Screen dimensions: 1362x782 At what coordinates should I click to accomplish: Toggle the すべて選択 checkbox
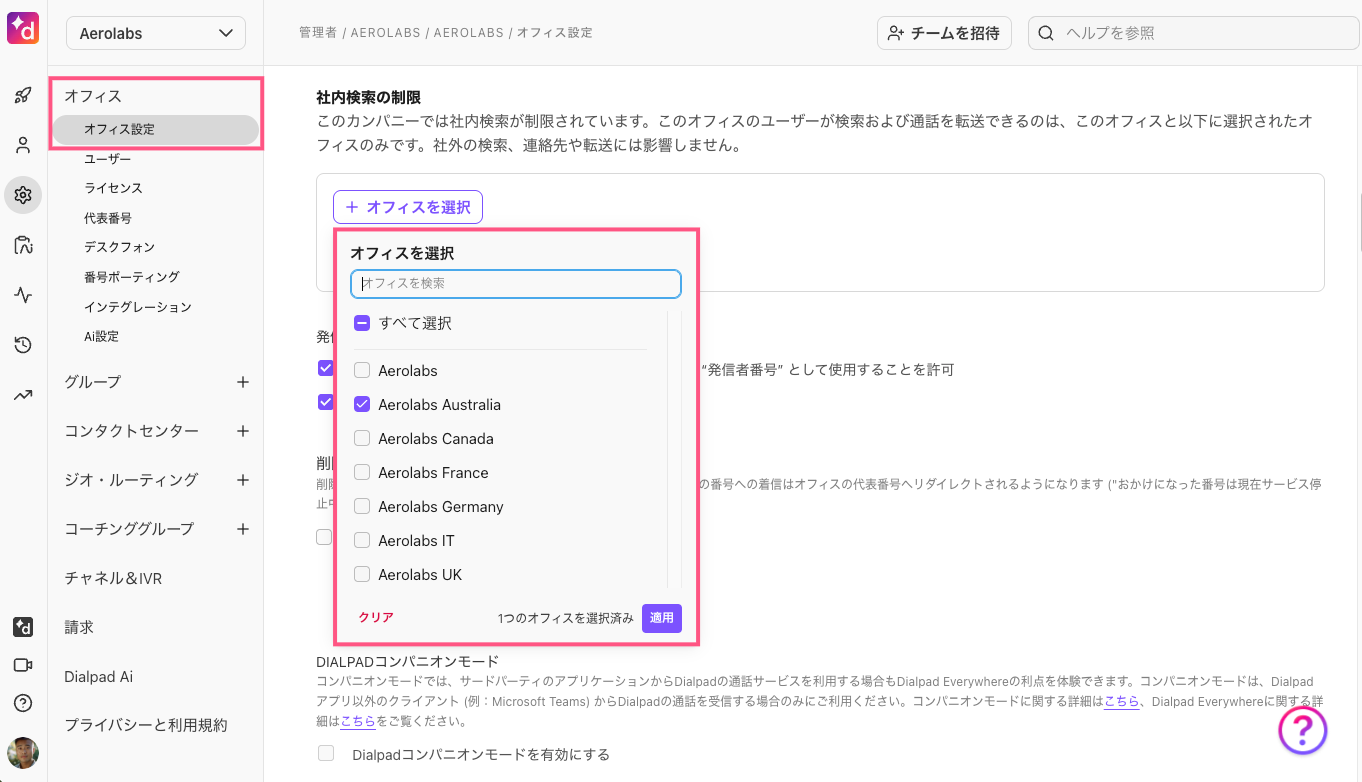pos(362,324)
